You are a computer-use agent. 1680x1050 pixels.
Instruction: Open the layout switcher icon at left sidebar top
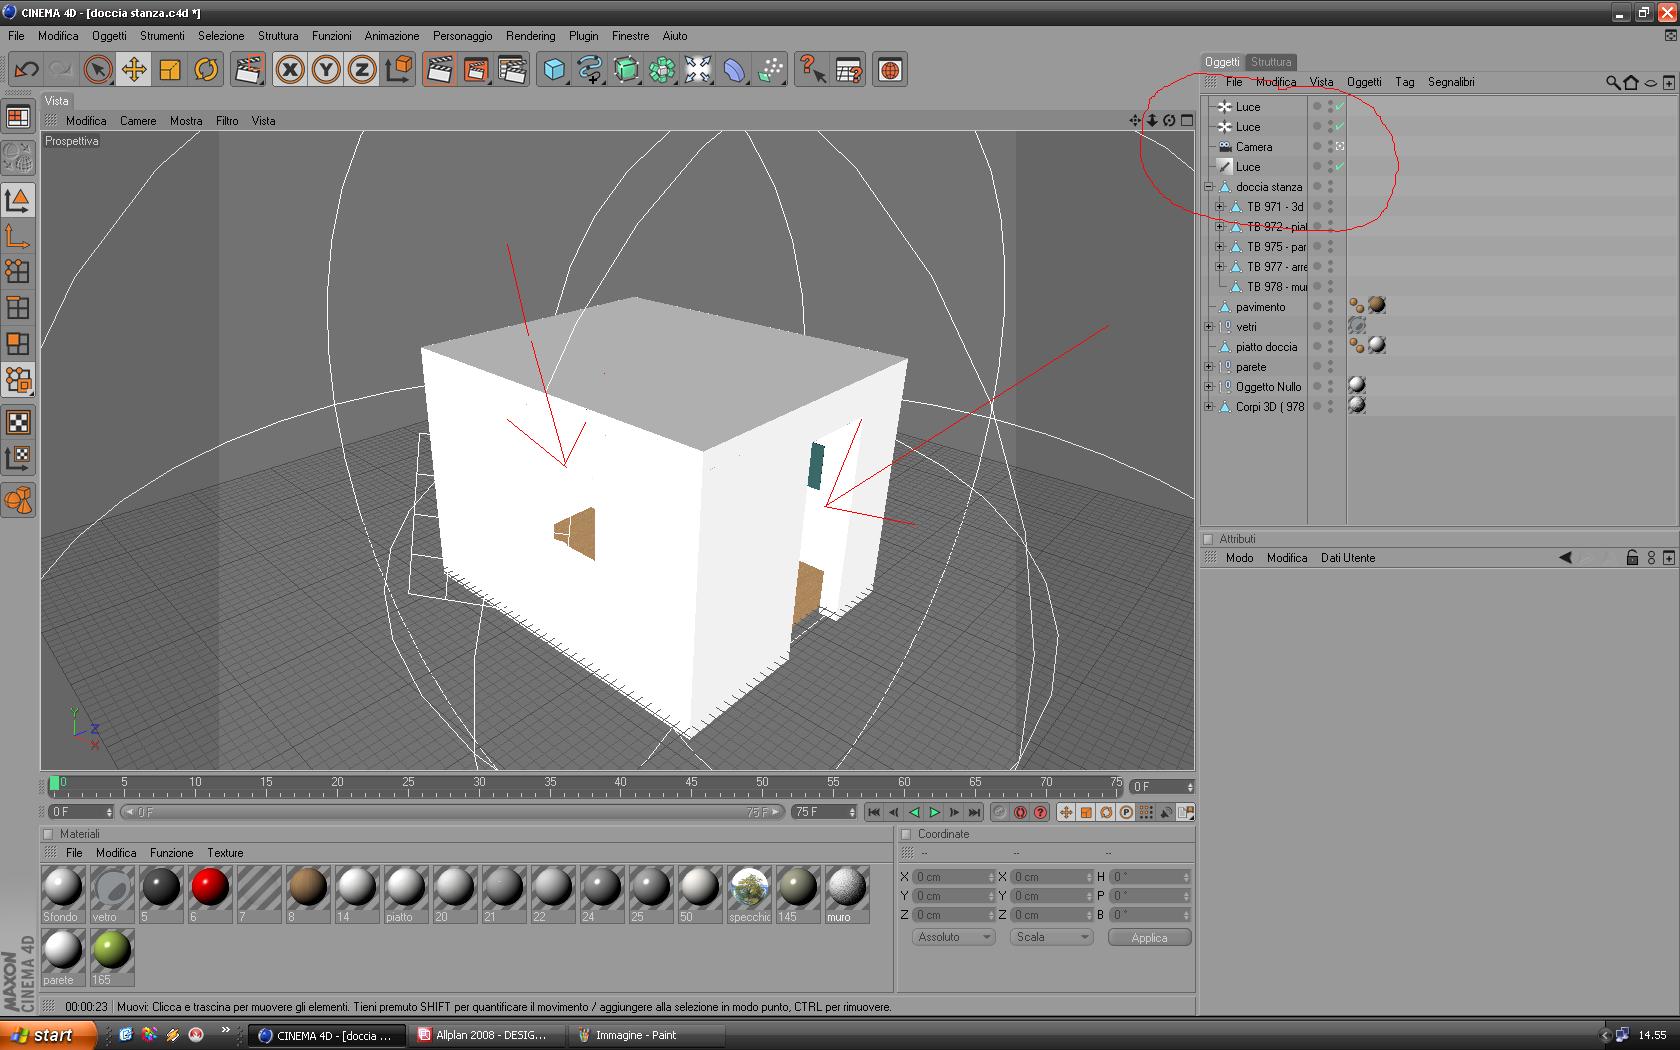tap(18, 118)
